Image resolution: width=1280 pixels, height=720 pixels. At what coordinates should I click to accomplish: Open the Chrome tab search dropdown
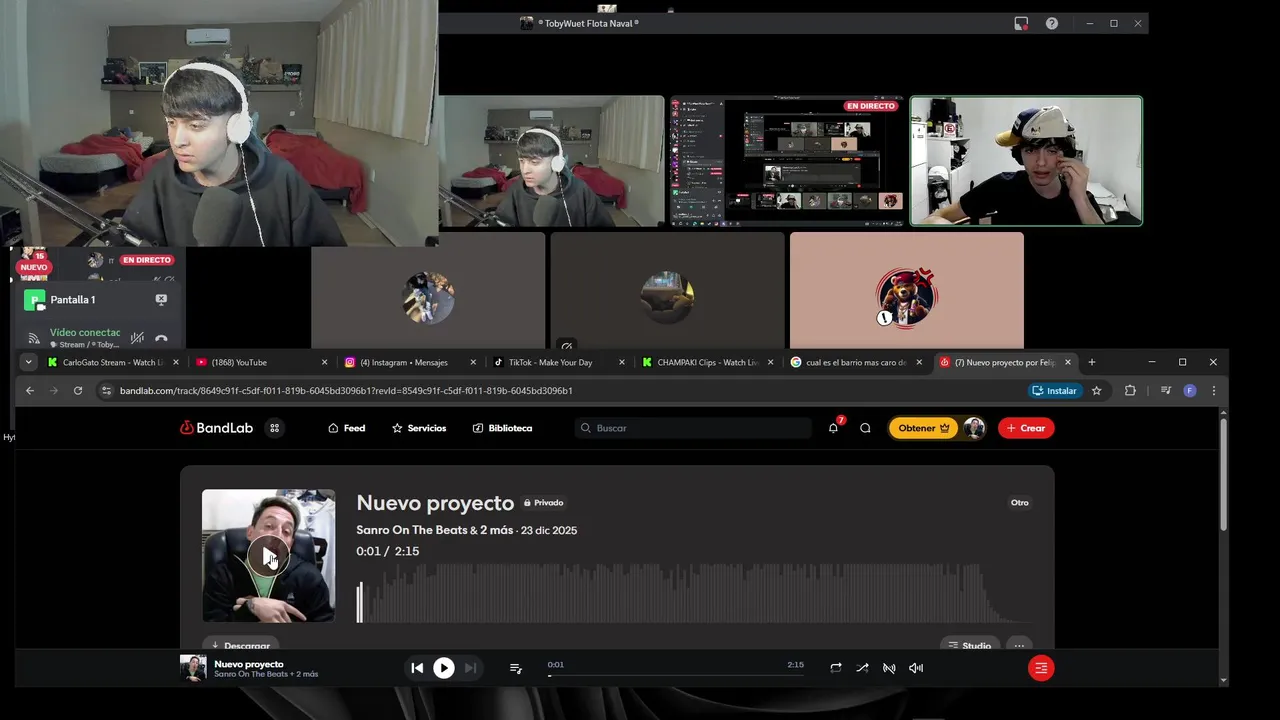click(28, 362)
